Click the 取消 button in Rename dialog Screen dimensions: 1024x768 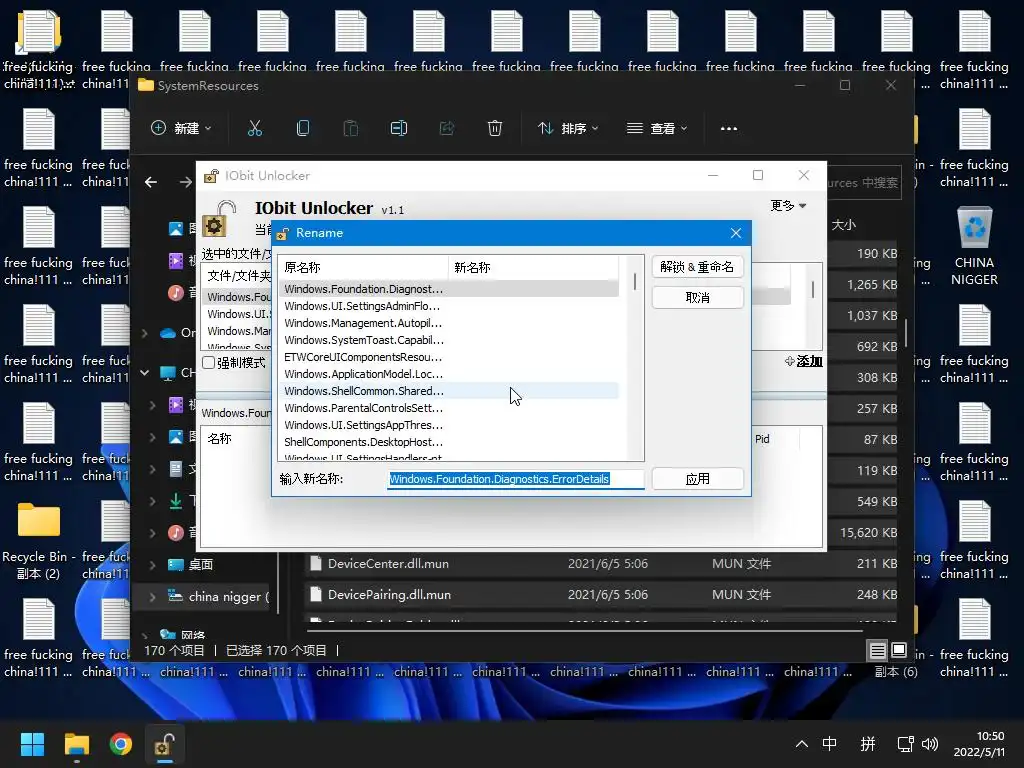tap(697, 298)
